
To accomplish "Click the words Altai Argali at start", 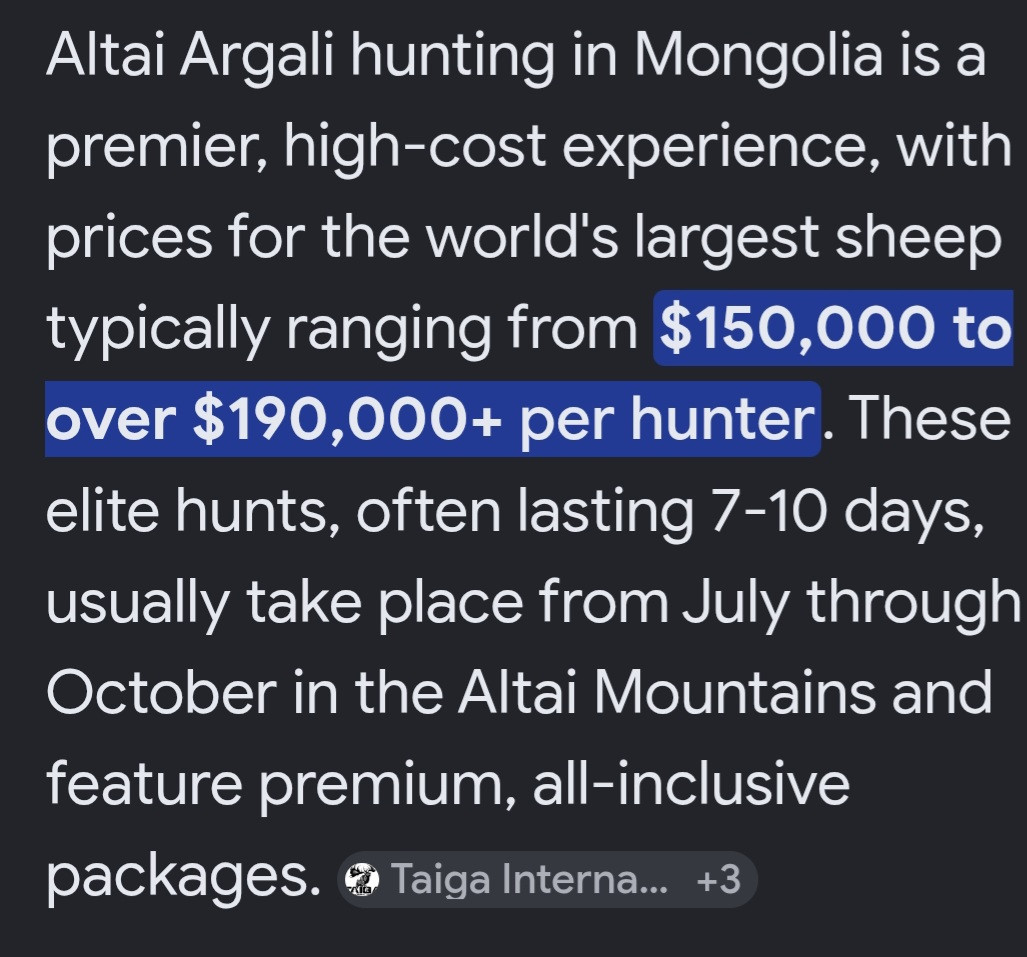I will click(x=191, y=55).
